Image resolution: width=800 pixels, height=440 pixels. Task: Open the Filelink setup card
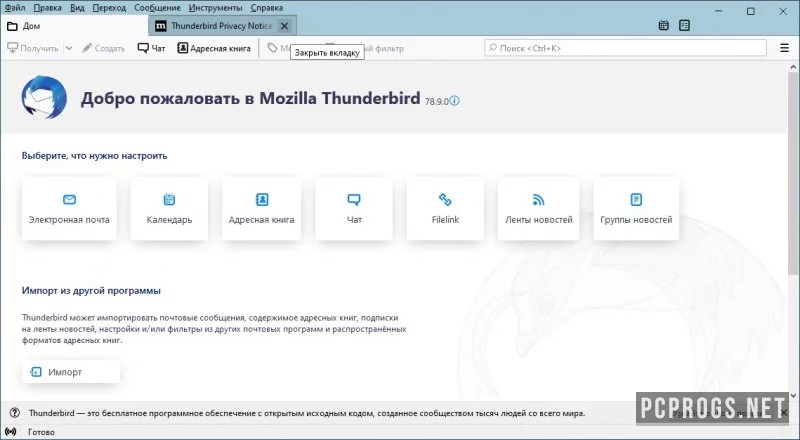coord(445,208)
